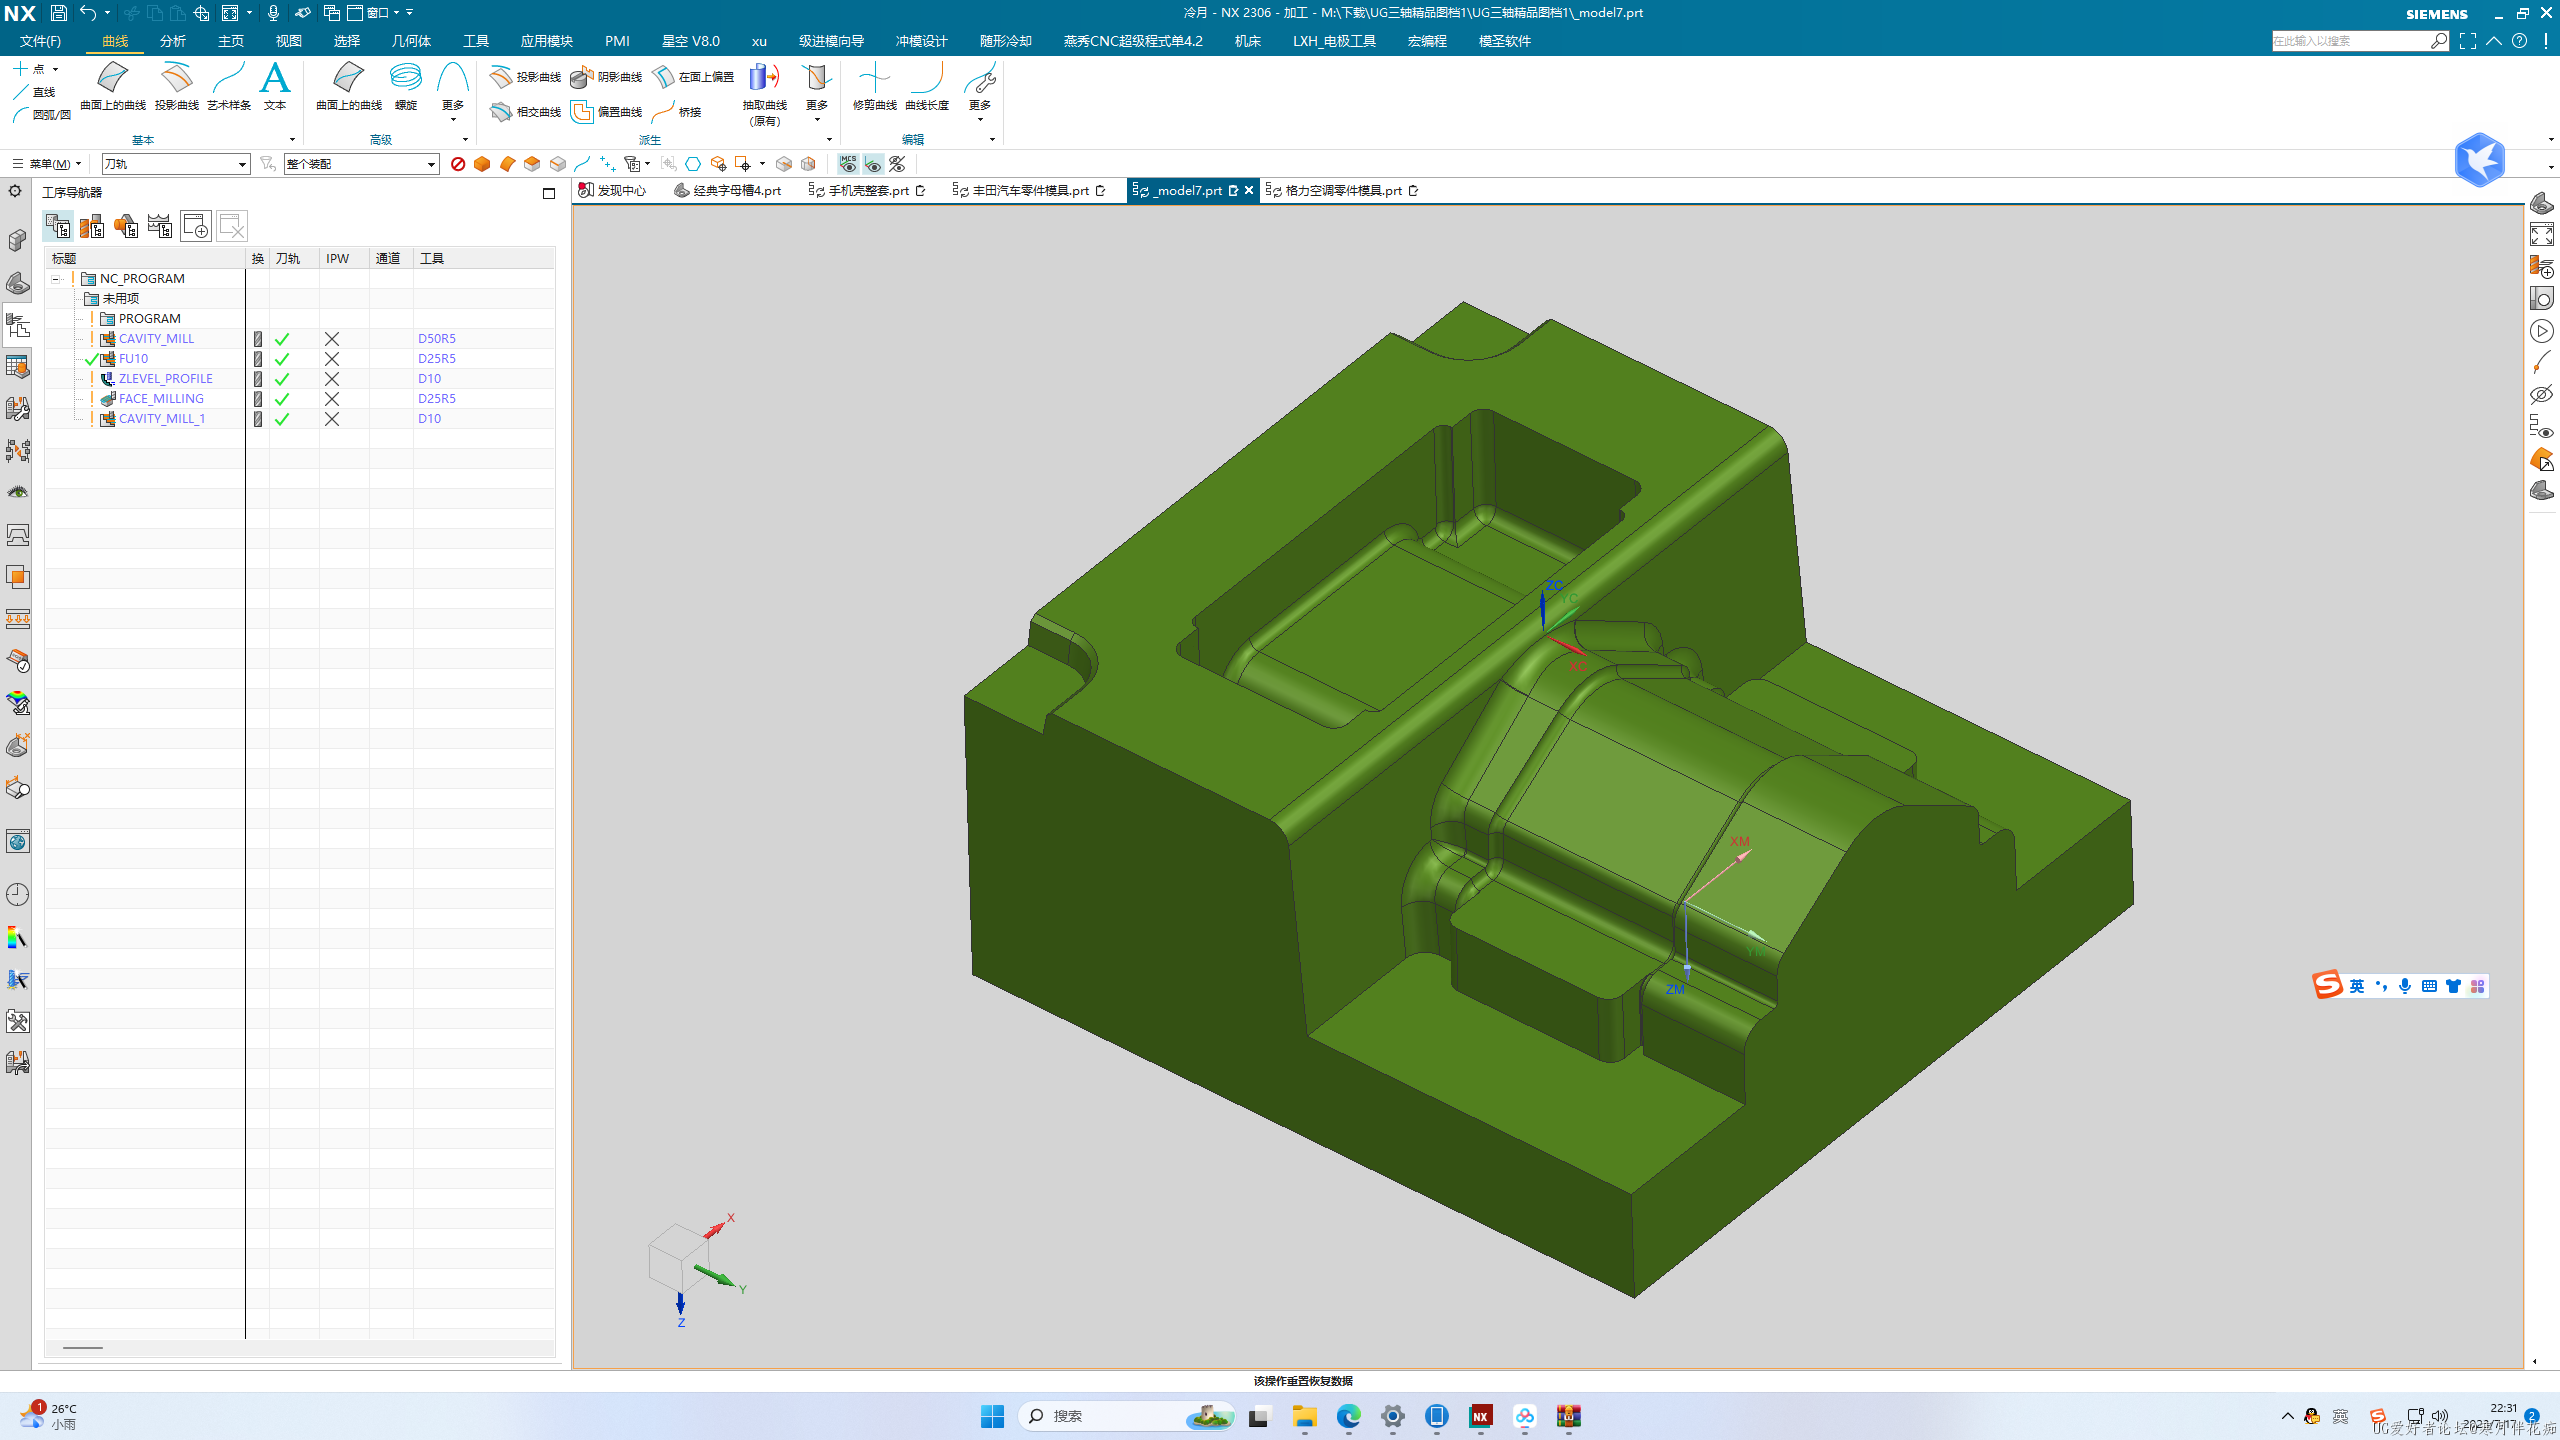Click the red deselect-all icon in selection bar
Viewport: 2560px width, 1440px height.
458,164
